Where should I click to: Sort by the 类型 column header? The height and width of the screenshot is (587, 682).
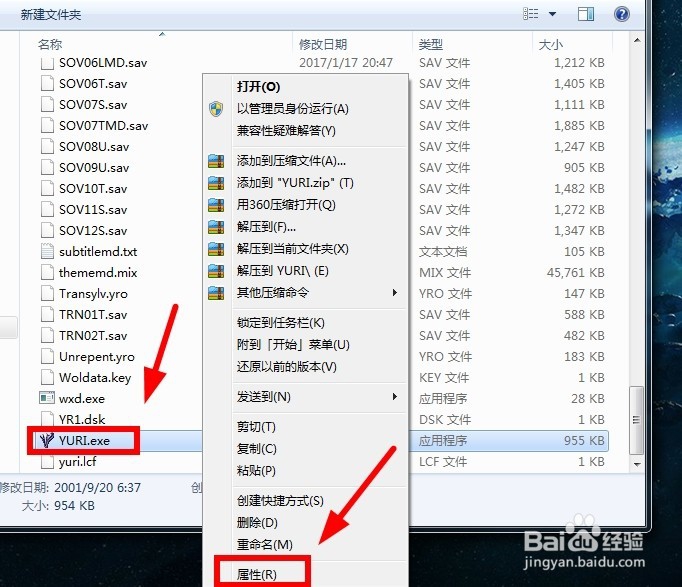pos(431,44)
